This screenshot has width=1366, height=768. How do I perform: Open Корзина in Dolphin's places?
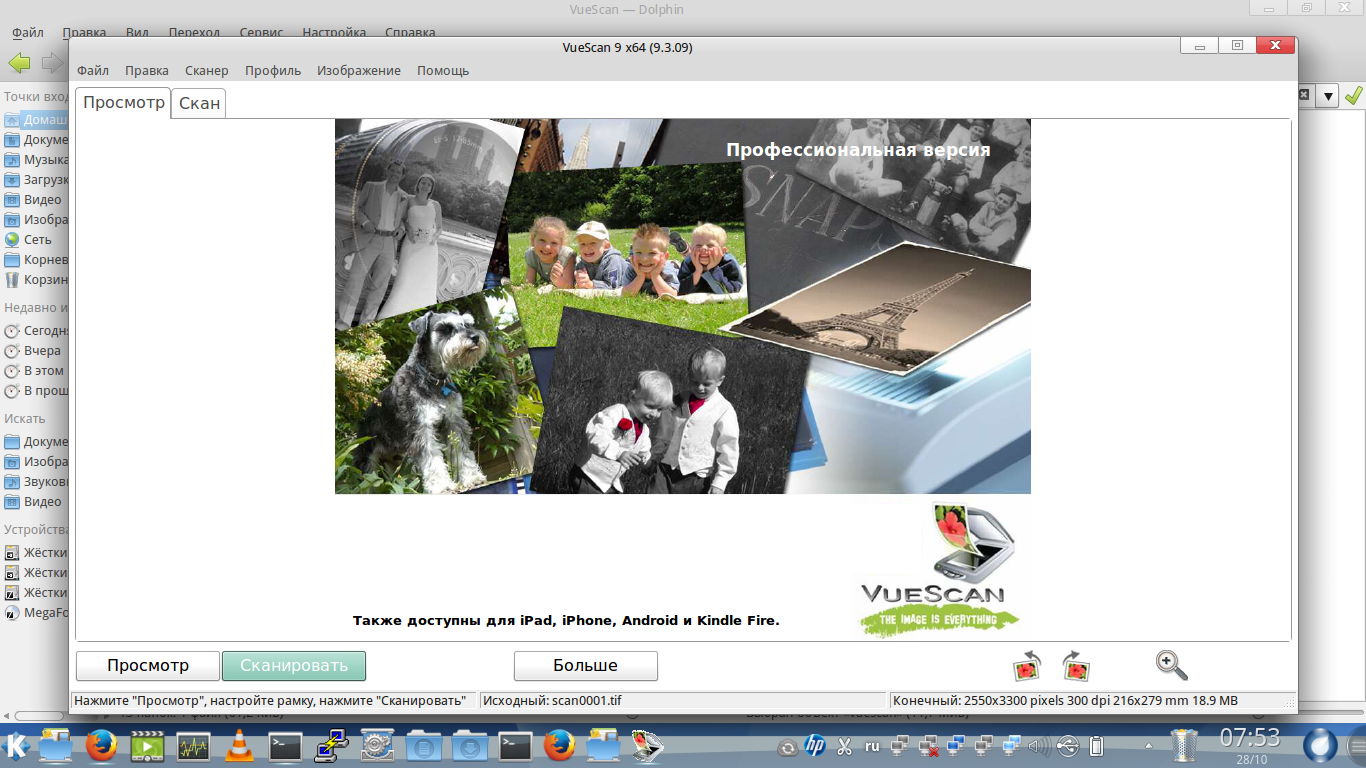pyautogui.click(x=36, y=280)
